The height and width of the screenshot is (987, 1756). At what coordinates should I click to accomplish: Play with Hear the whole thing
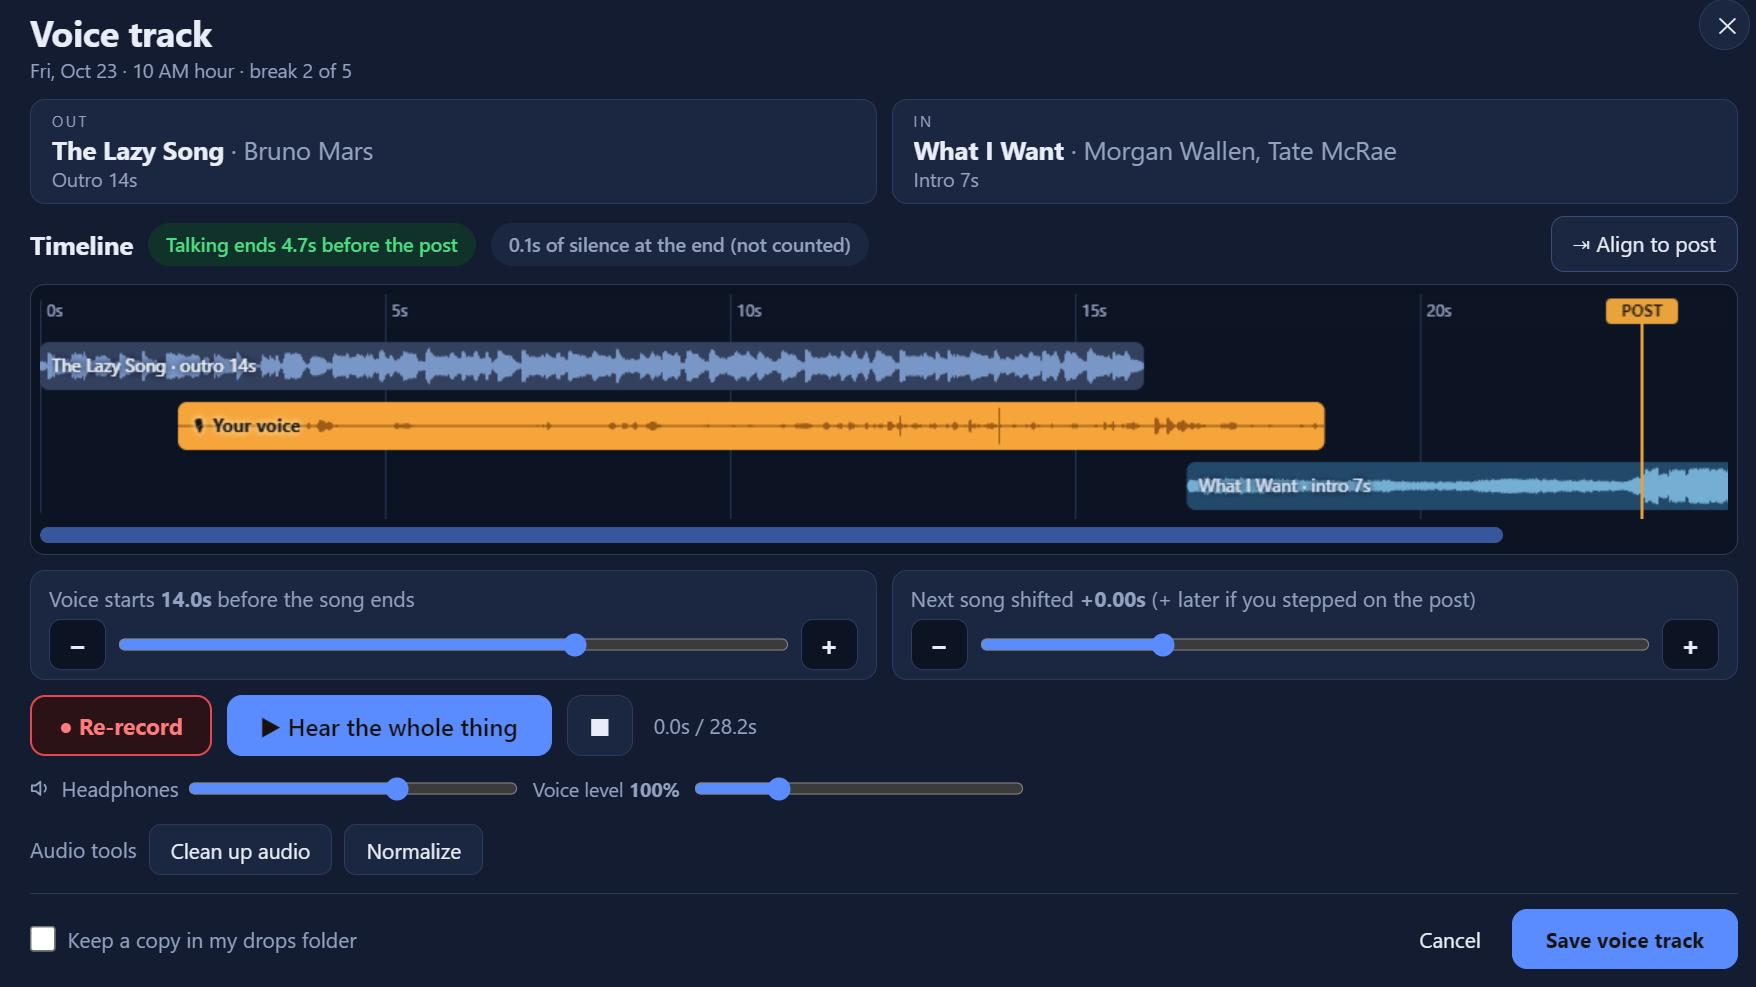coord(389,727)
